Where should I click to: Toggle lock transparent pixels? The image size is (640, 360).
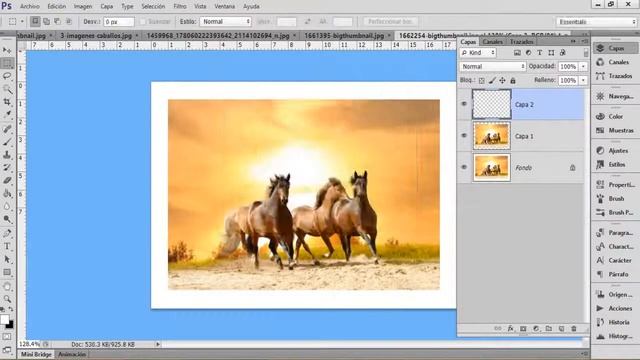tap(482, 80)
